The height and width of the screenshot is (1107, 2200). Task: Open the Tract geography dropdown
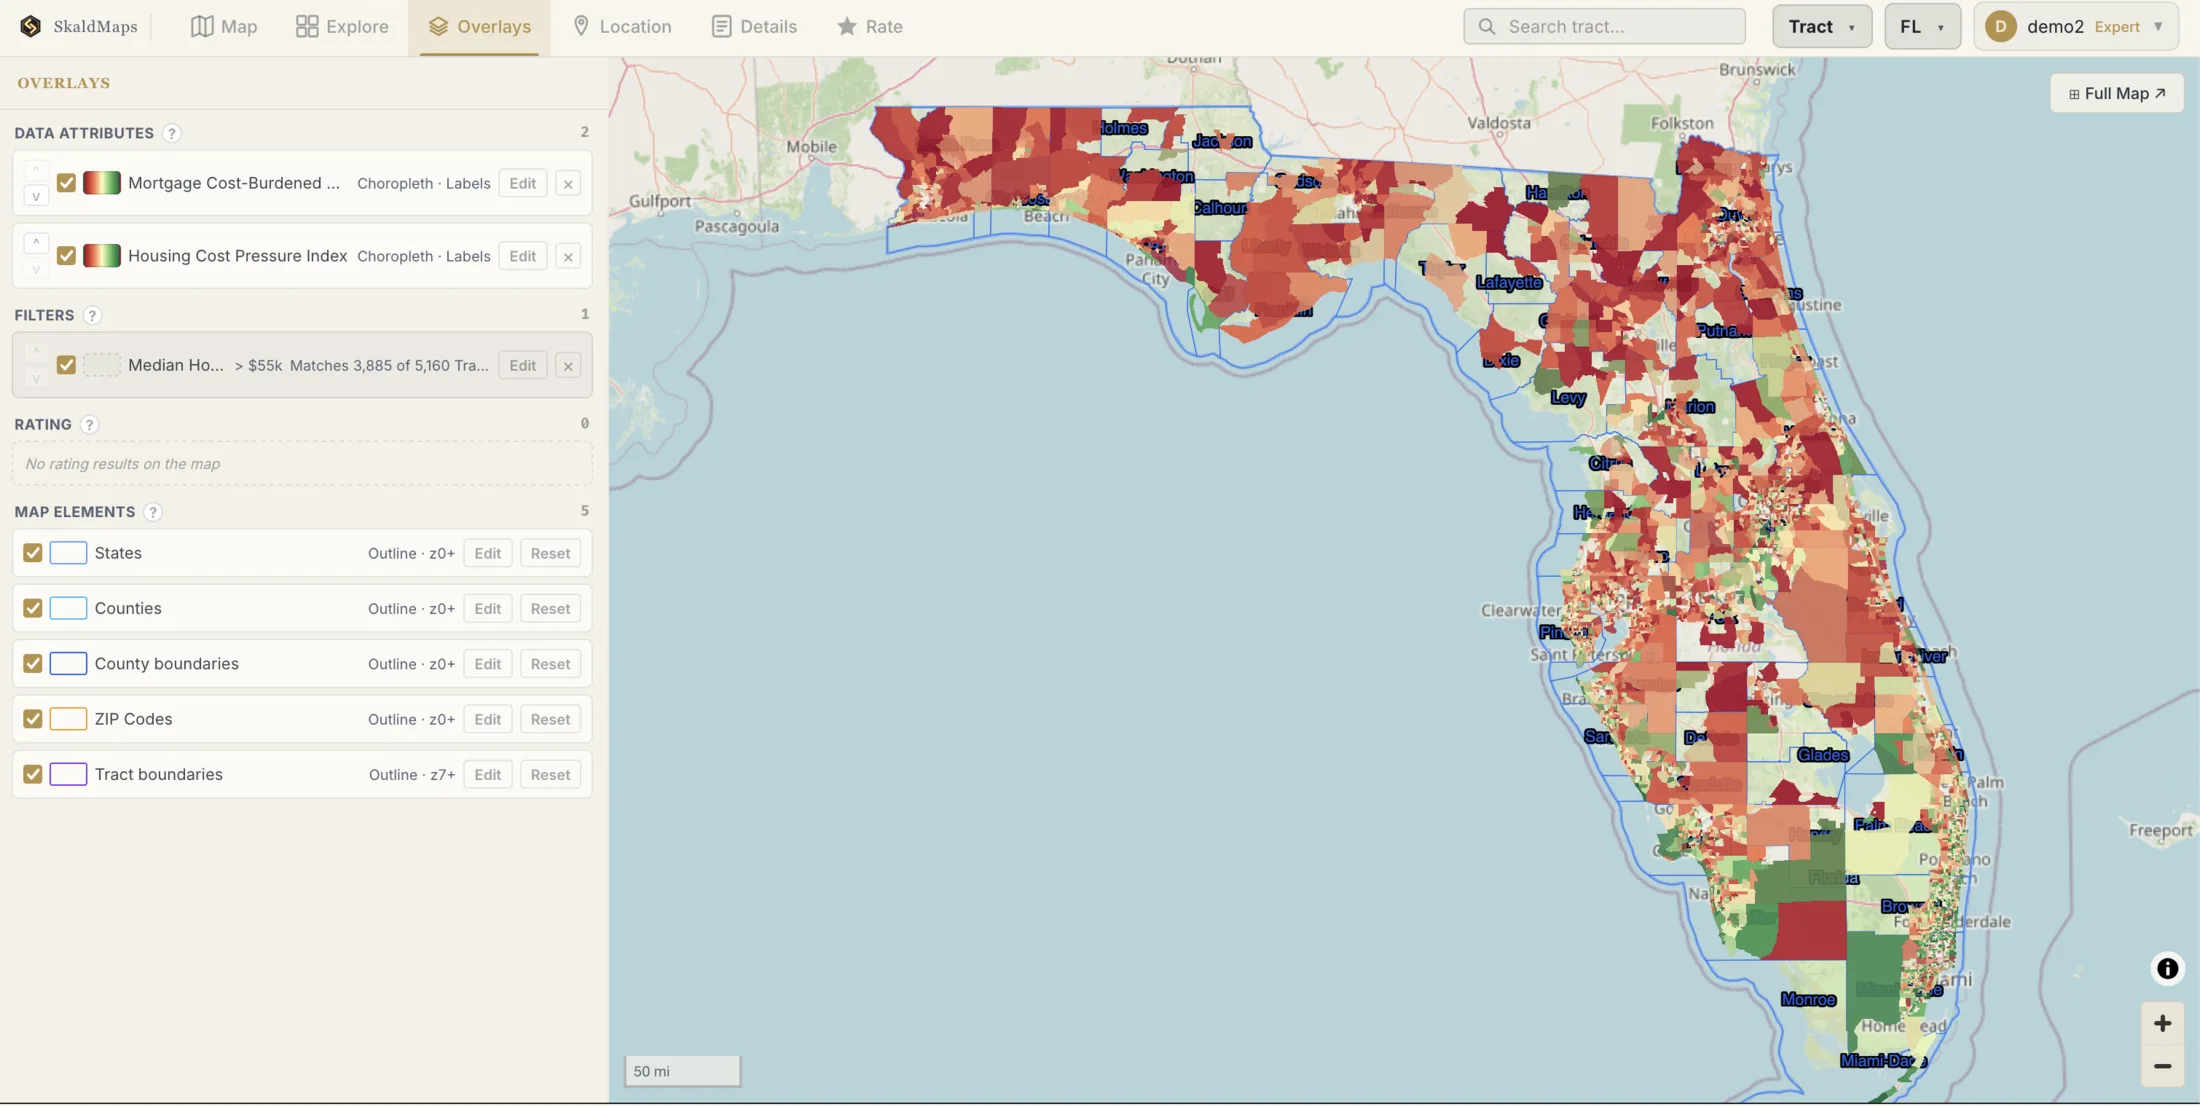[x=1821, y=26]
